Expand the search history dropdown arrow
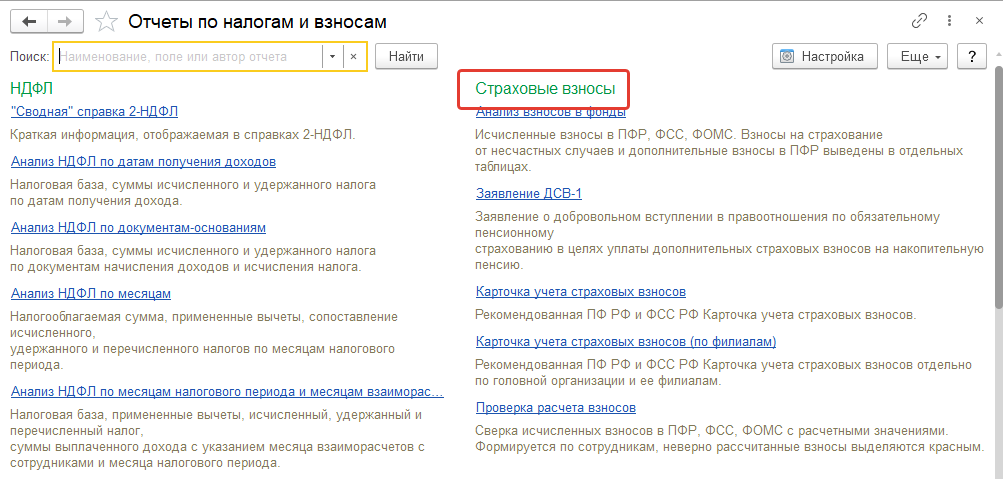Viewport: 1003px width, 479px height. [332, 56]
